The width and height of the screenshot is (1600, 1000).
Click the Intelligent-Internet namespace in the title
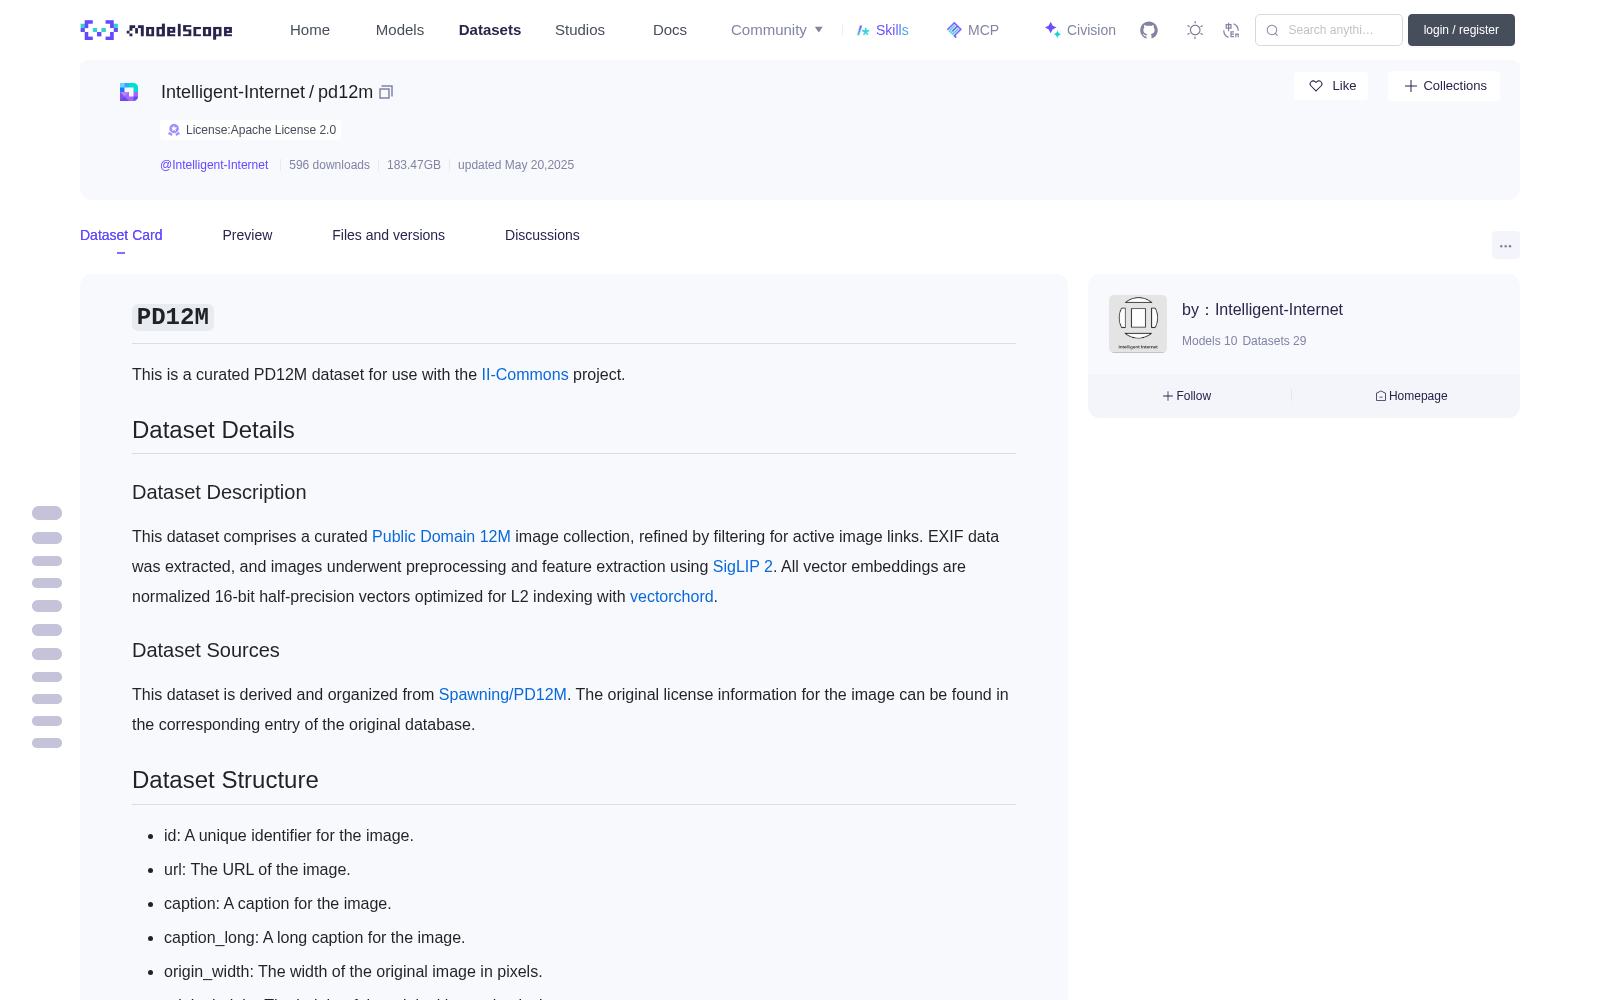click(233, 92)
